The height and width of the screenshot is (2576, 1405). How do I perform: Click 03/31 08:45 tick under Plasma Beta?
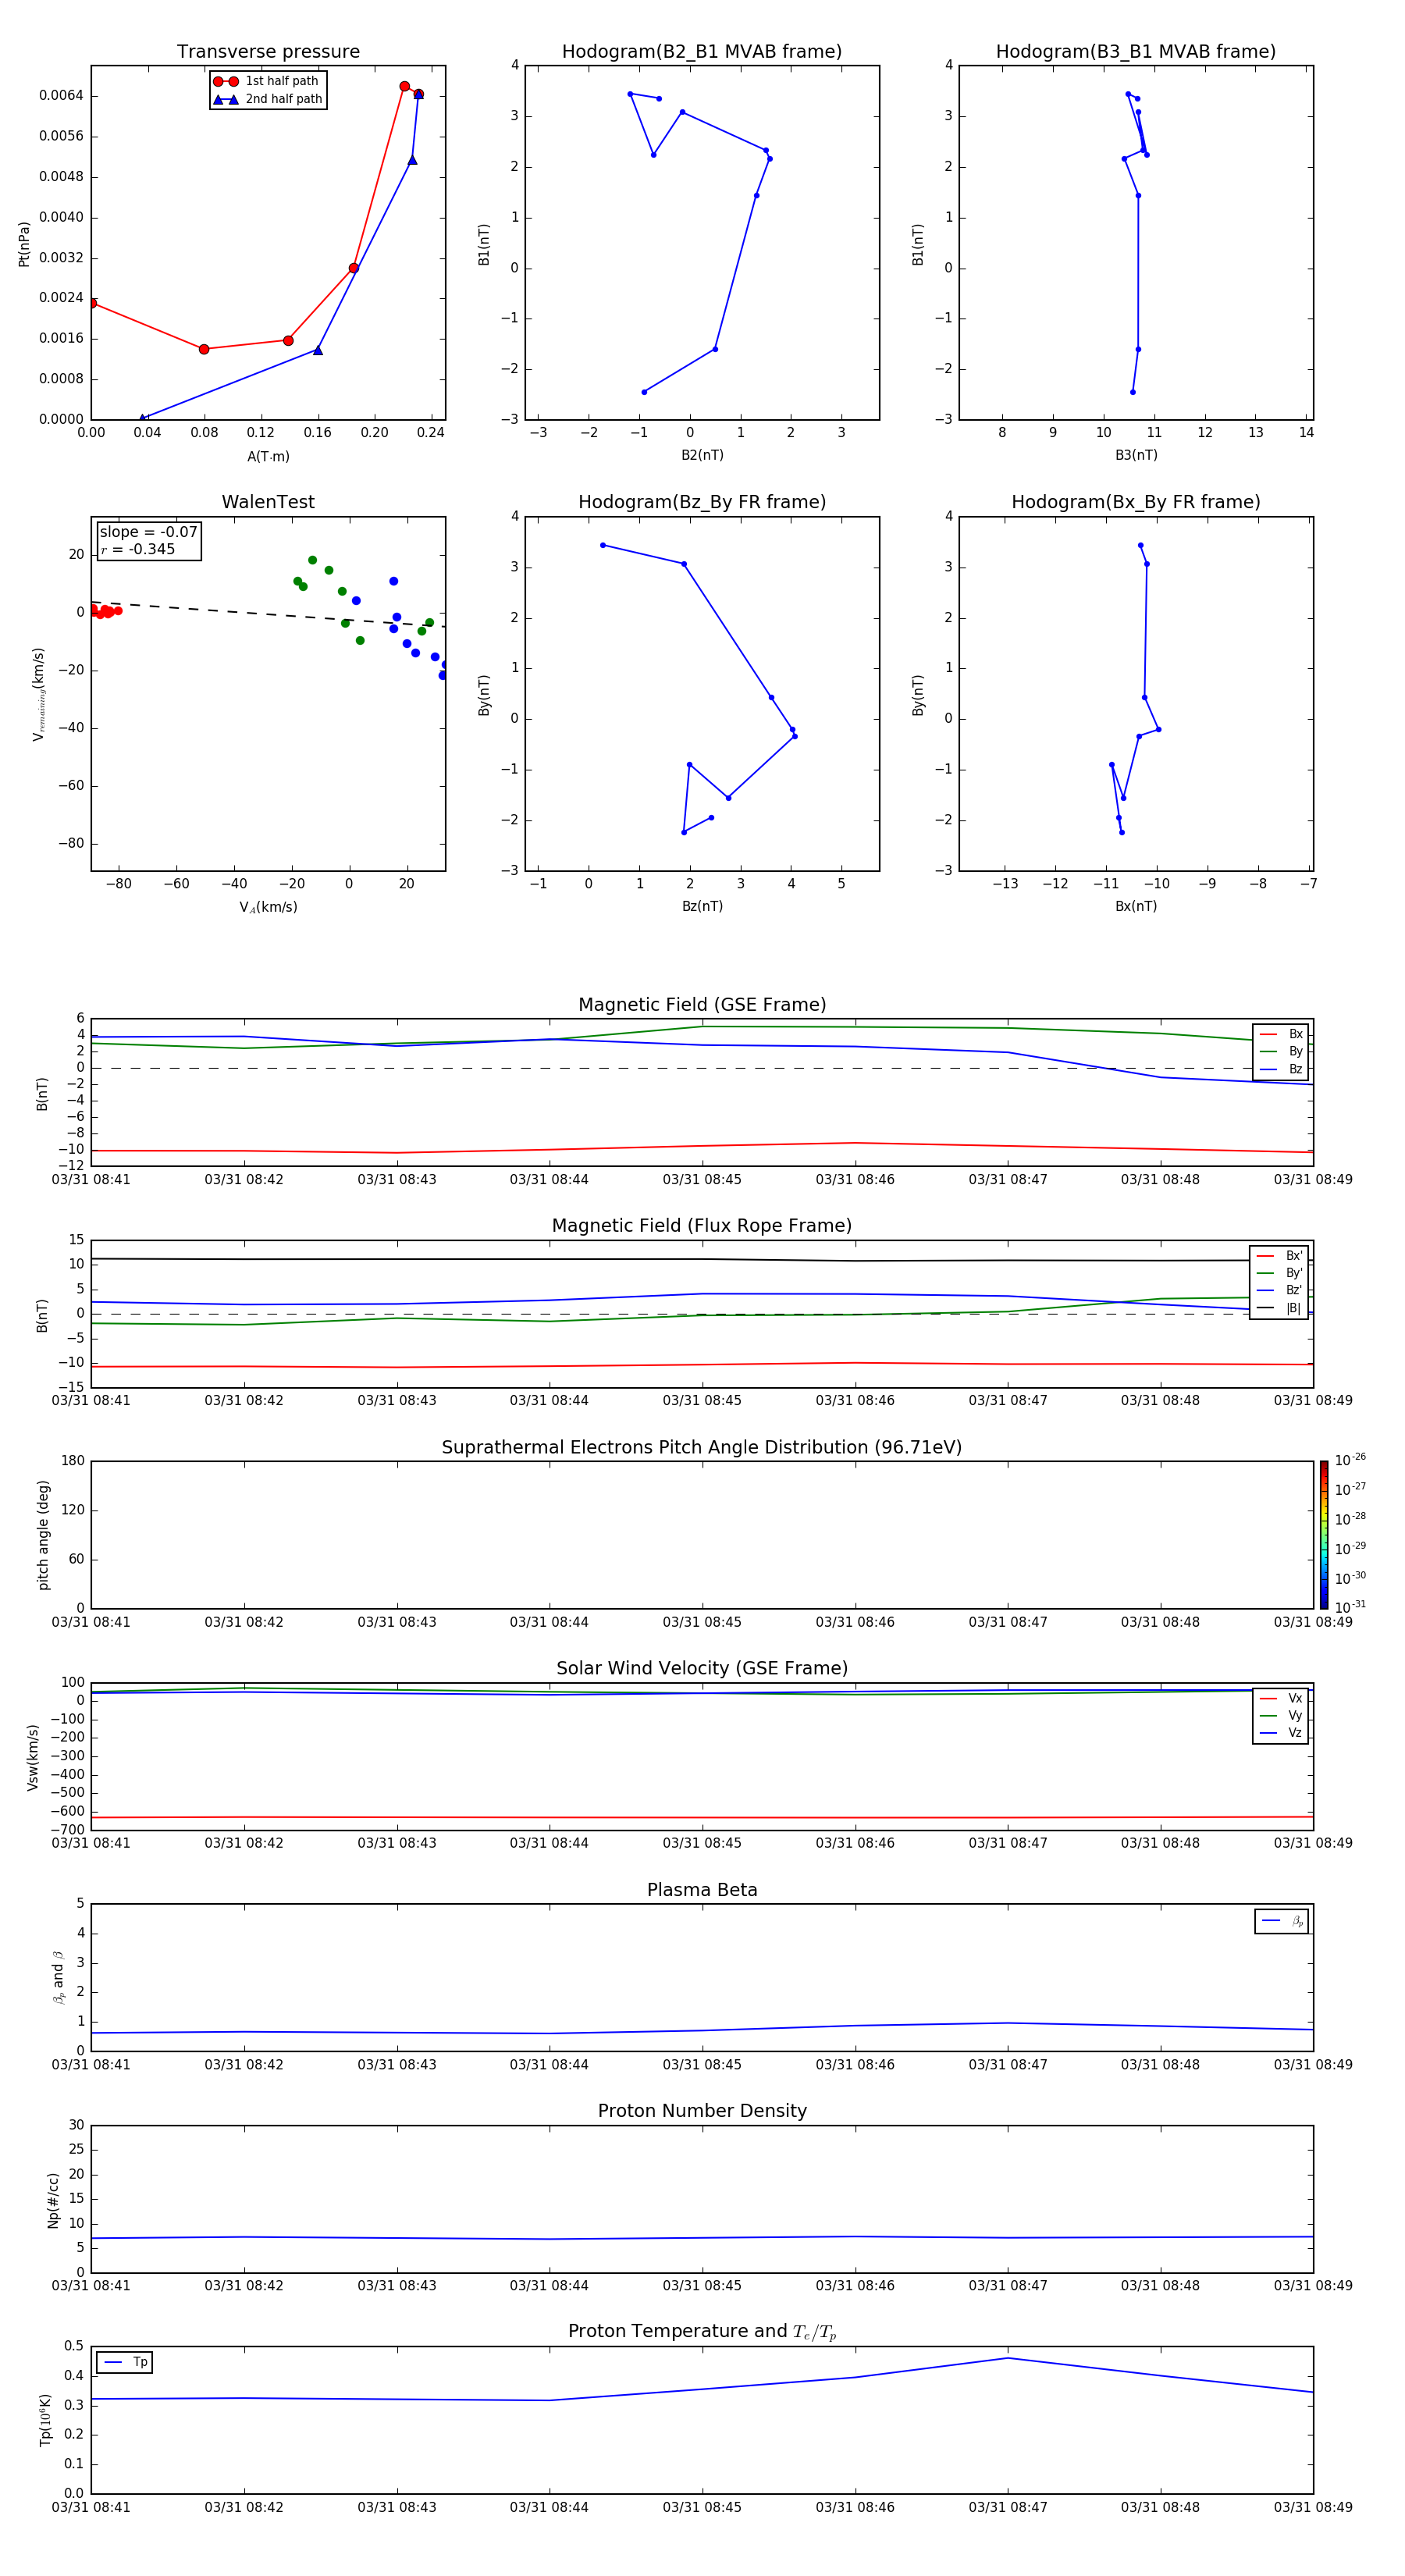click(x=702, y=2064)
